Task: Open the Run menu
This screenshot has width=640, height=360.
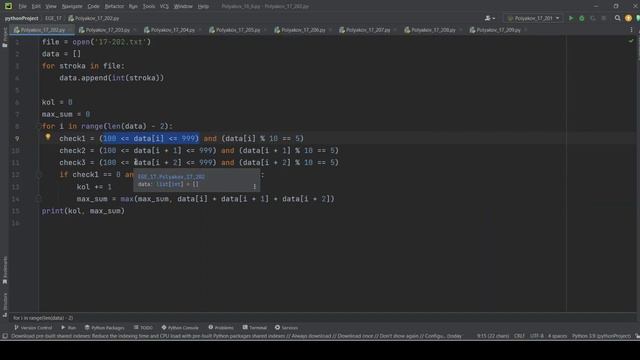Action: [133, 7]
